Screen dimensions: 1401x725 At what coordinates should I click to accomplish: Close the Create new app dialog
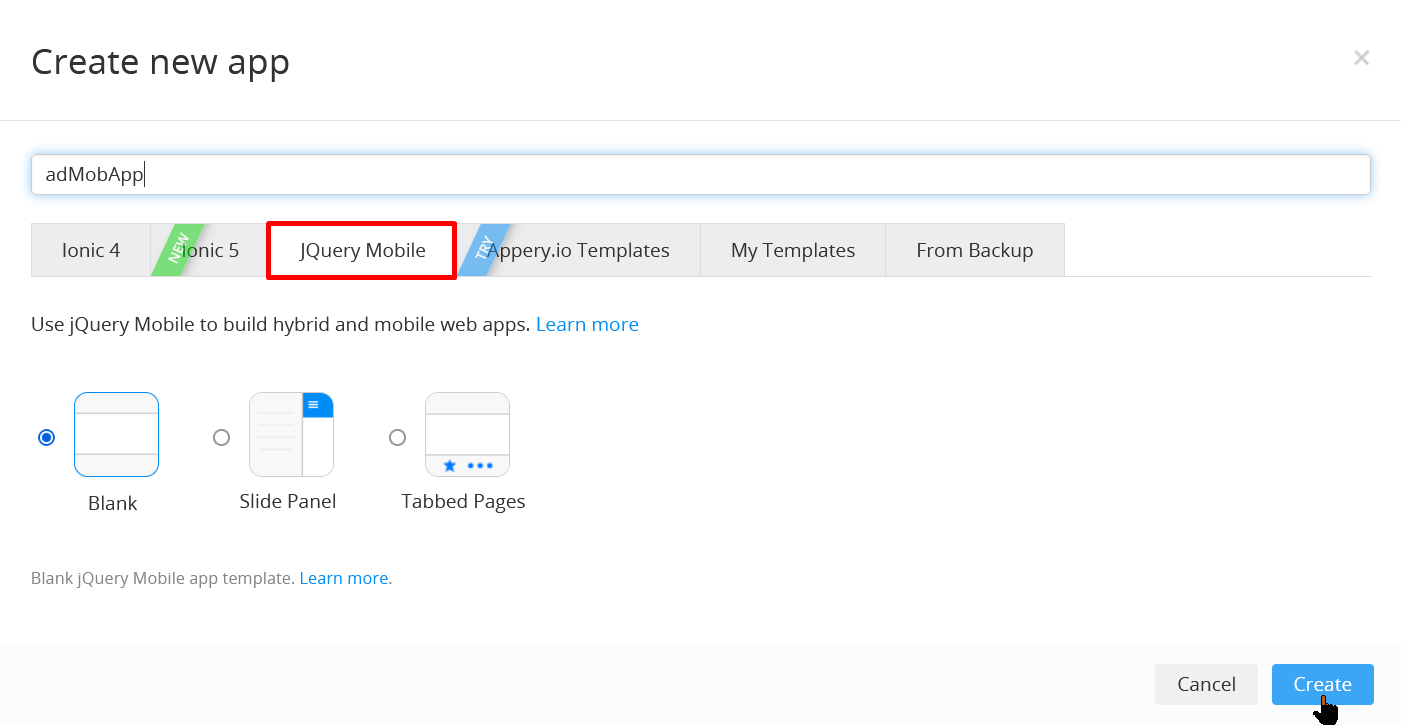click(1361, 58)
